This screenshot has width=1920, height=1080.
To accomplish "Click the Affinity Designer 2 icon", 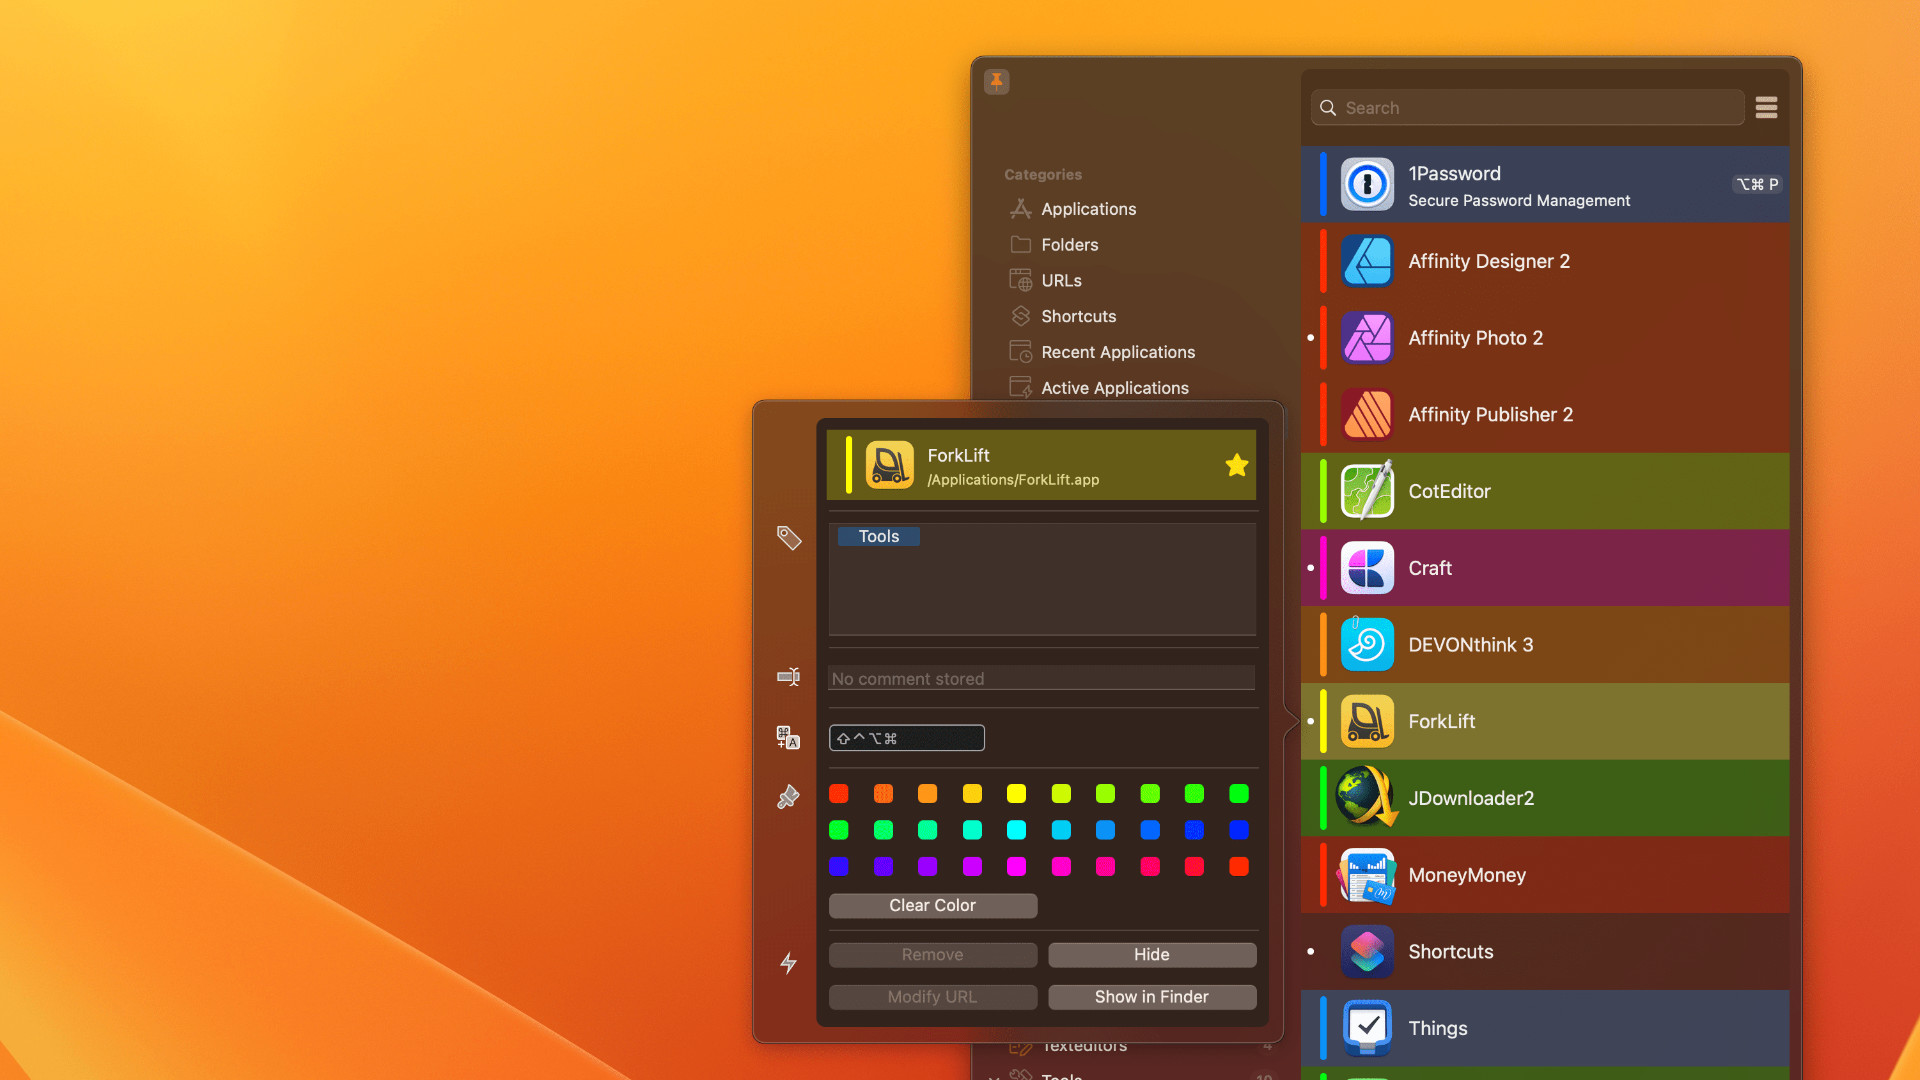I will click(x=1367, y=261).
